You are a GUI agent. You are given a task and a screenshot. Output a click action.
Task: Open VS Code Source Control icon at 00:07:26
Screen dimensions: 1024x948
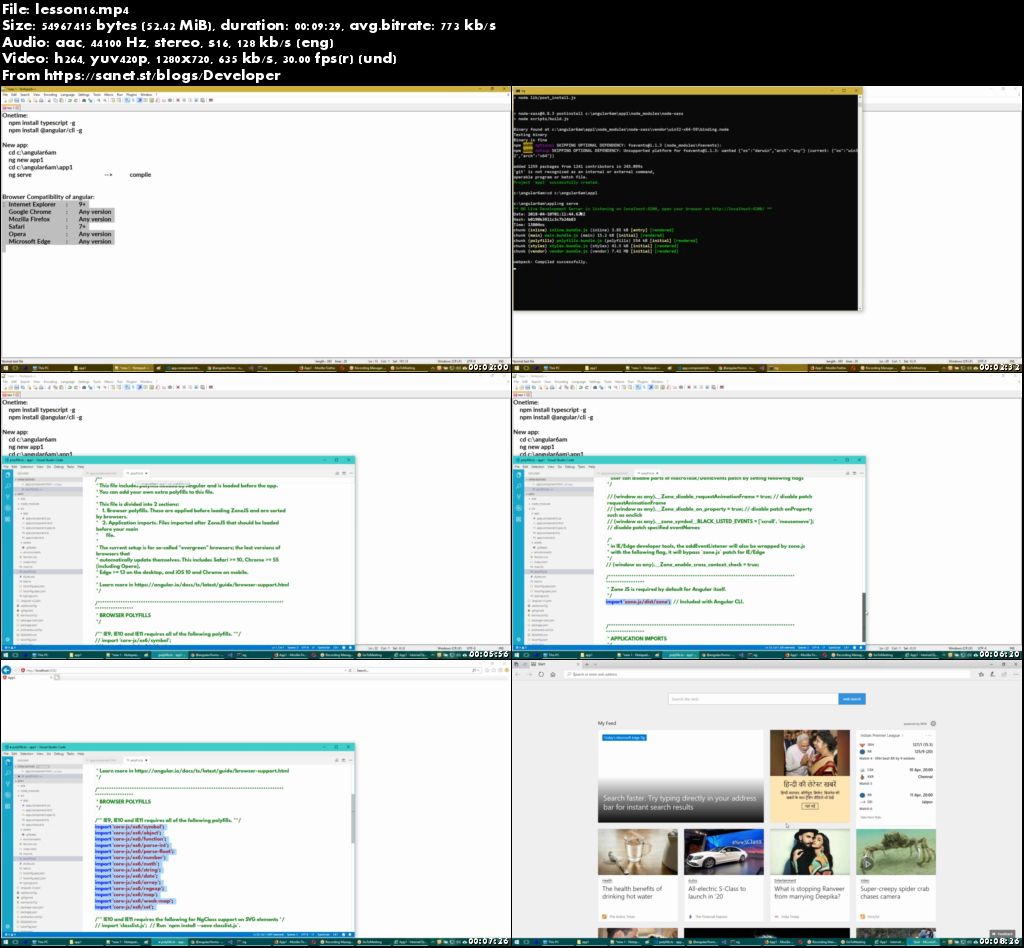pyautogui.click(x=7, y=784)
